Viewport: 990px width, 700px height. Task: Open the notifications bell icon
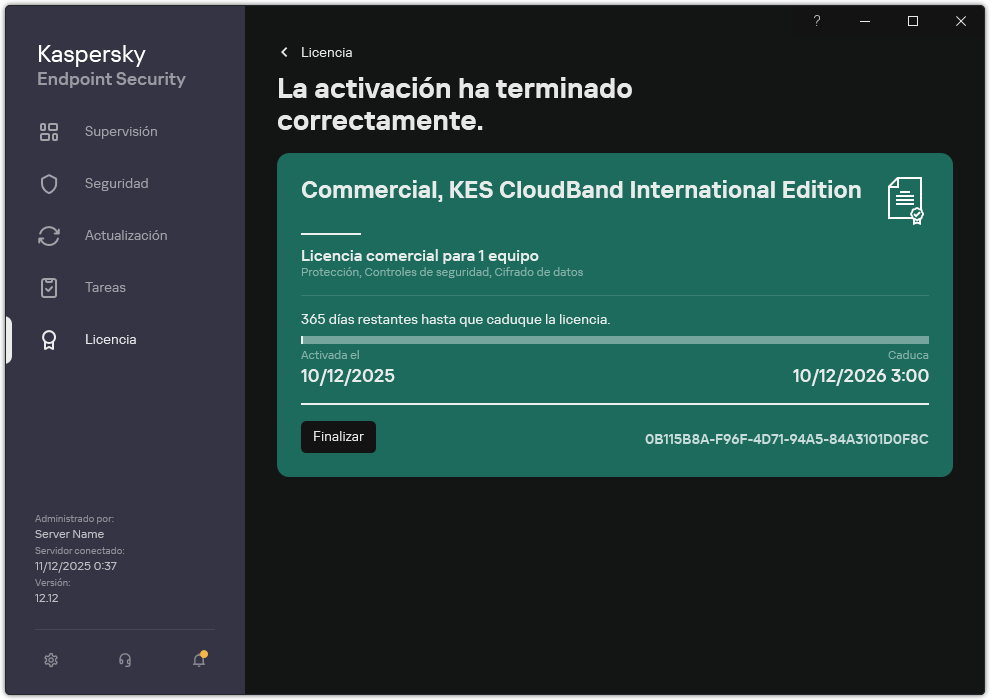(x=198, y=660)
